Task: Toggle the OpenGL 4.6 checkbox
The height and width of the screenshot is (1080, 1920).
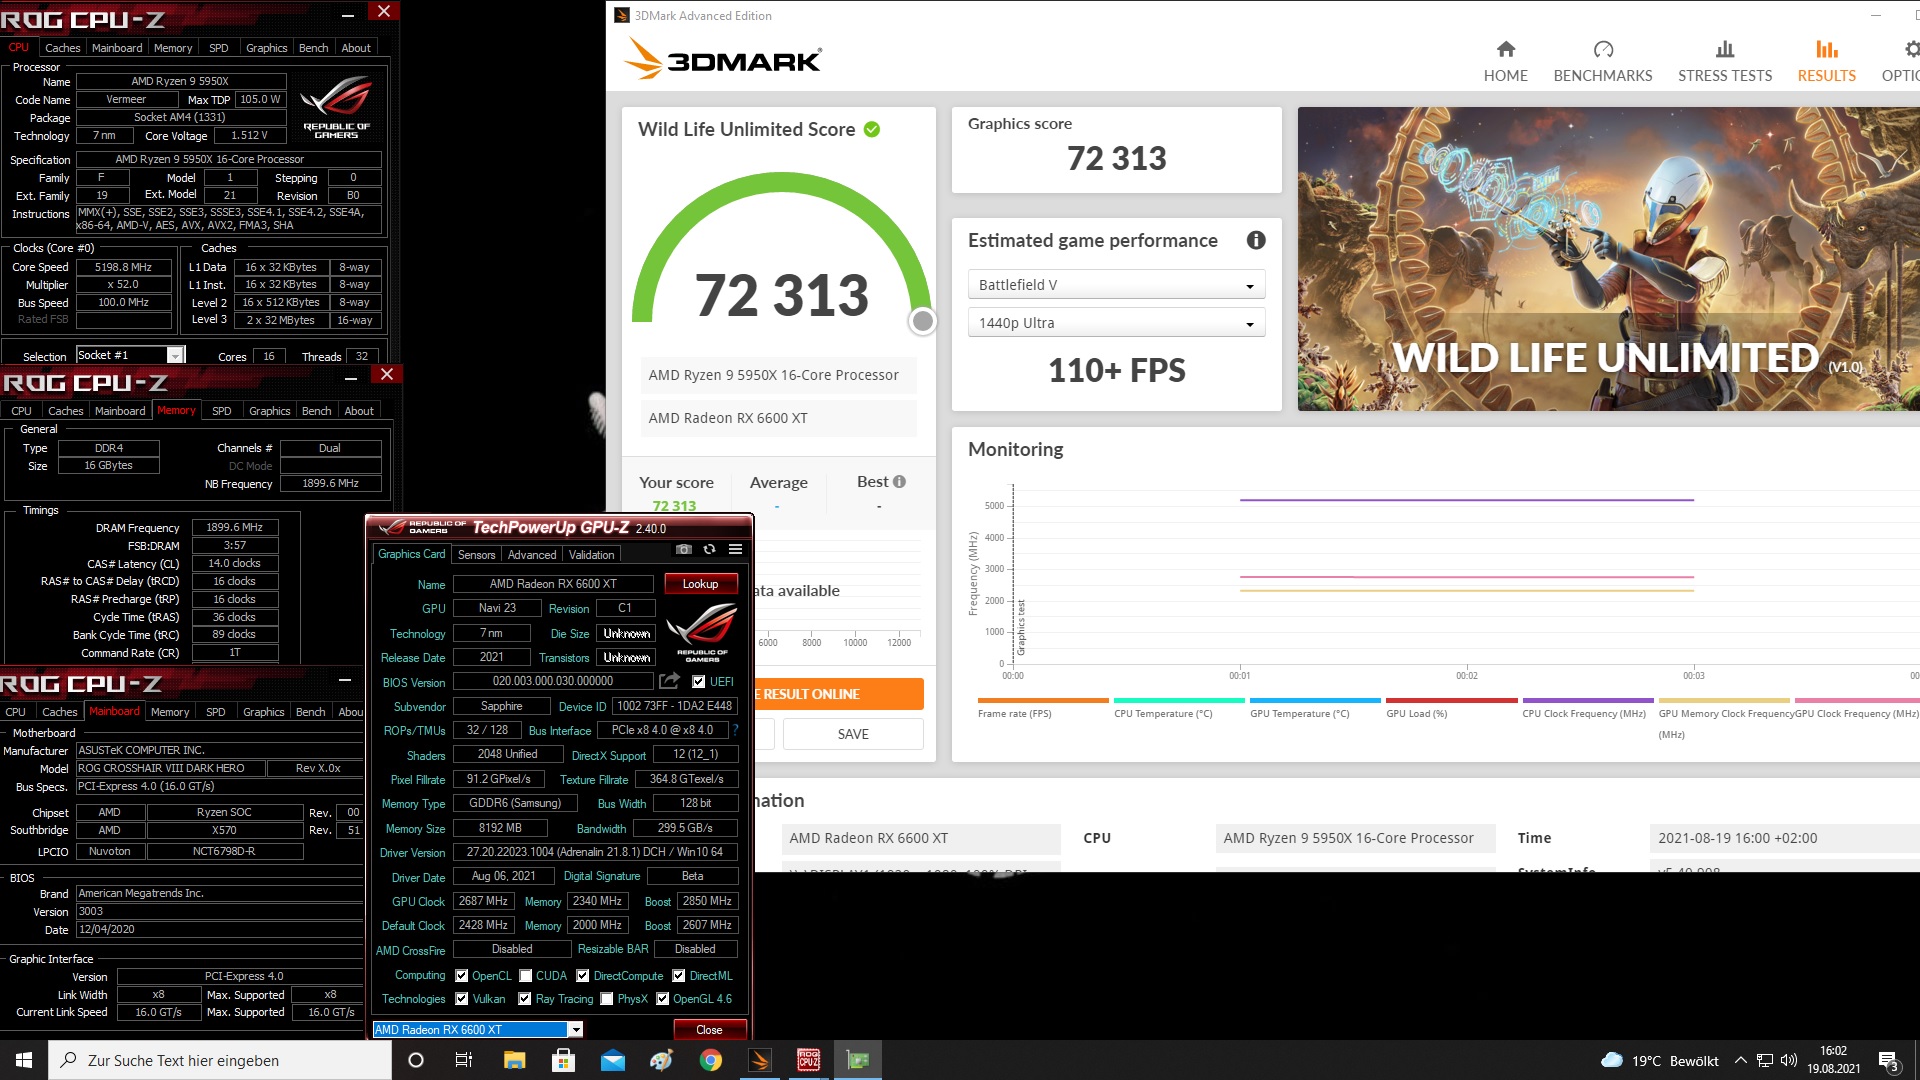Action: coord(662,999)
